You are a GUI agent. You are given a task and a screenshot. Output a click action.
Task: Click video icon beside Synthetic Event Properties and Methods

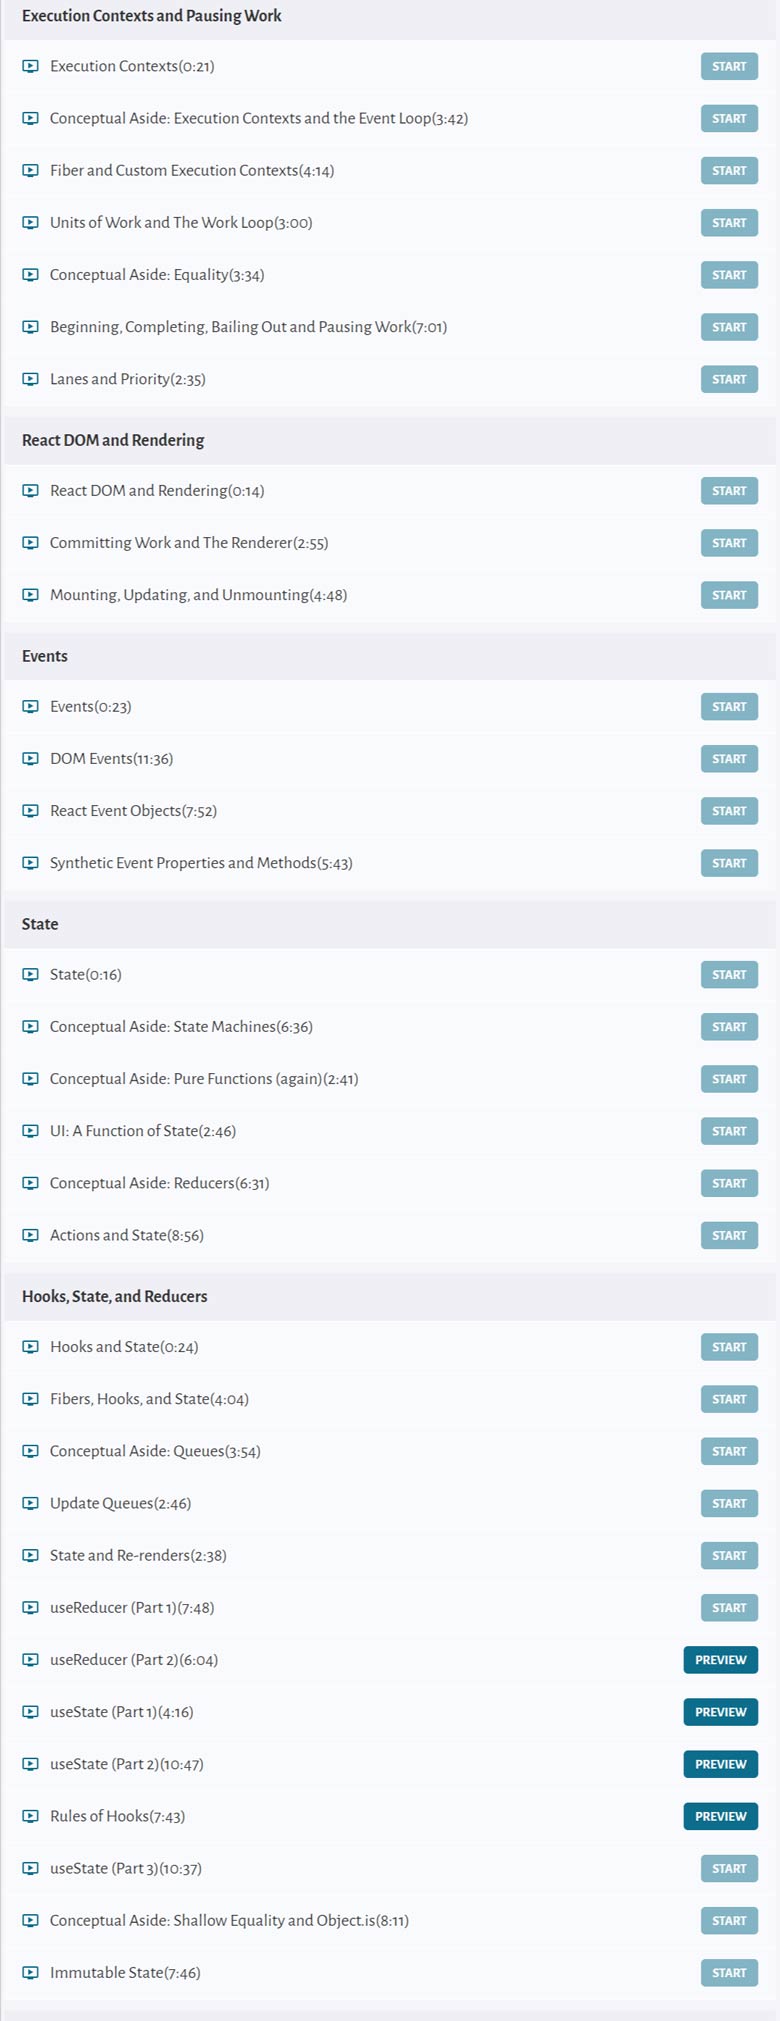pos(30,863)
